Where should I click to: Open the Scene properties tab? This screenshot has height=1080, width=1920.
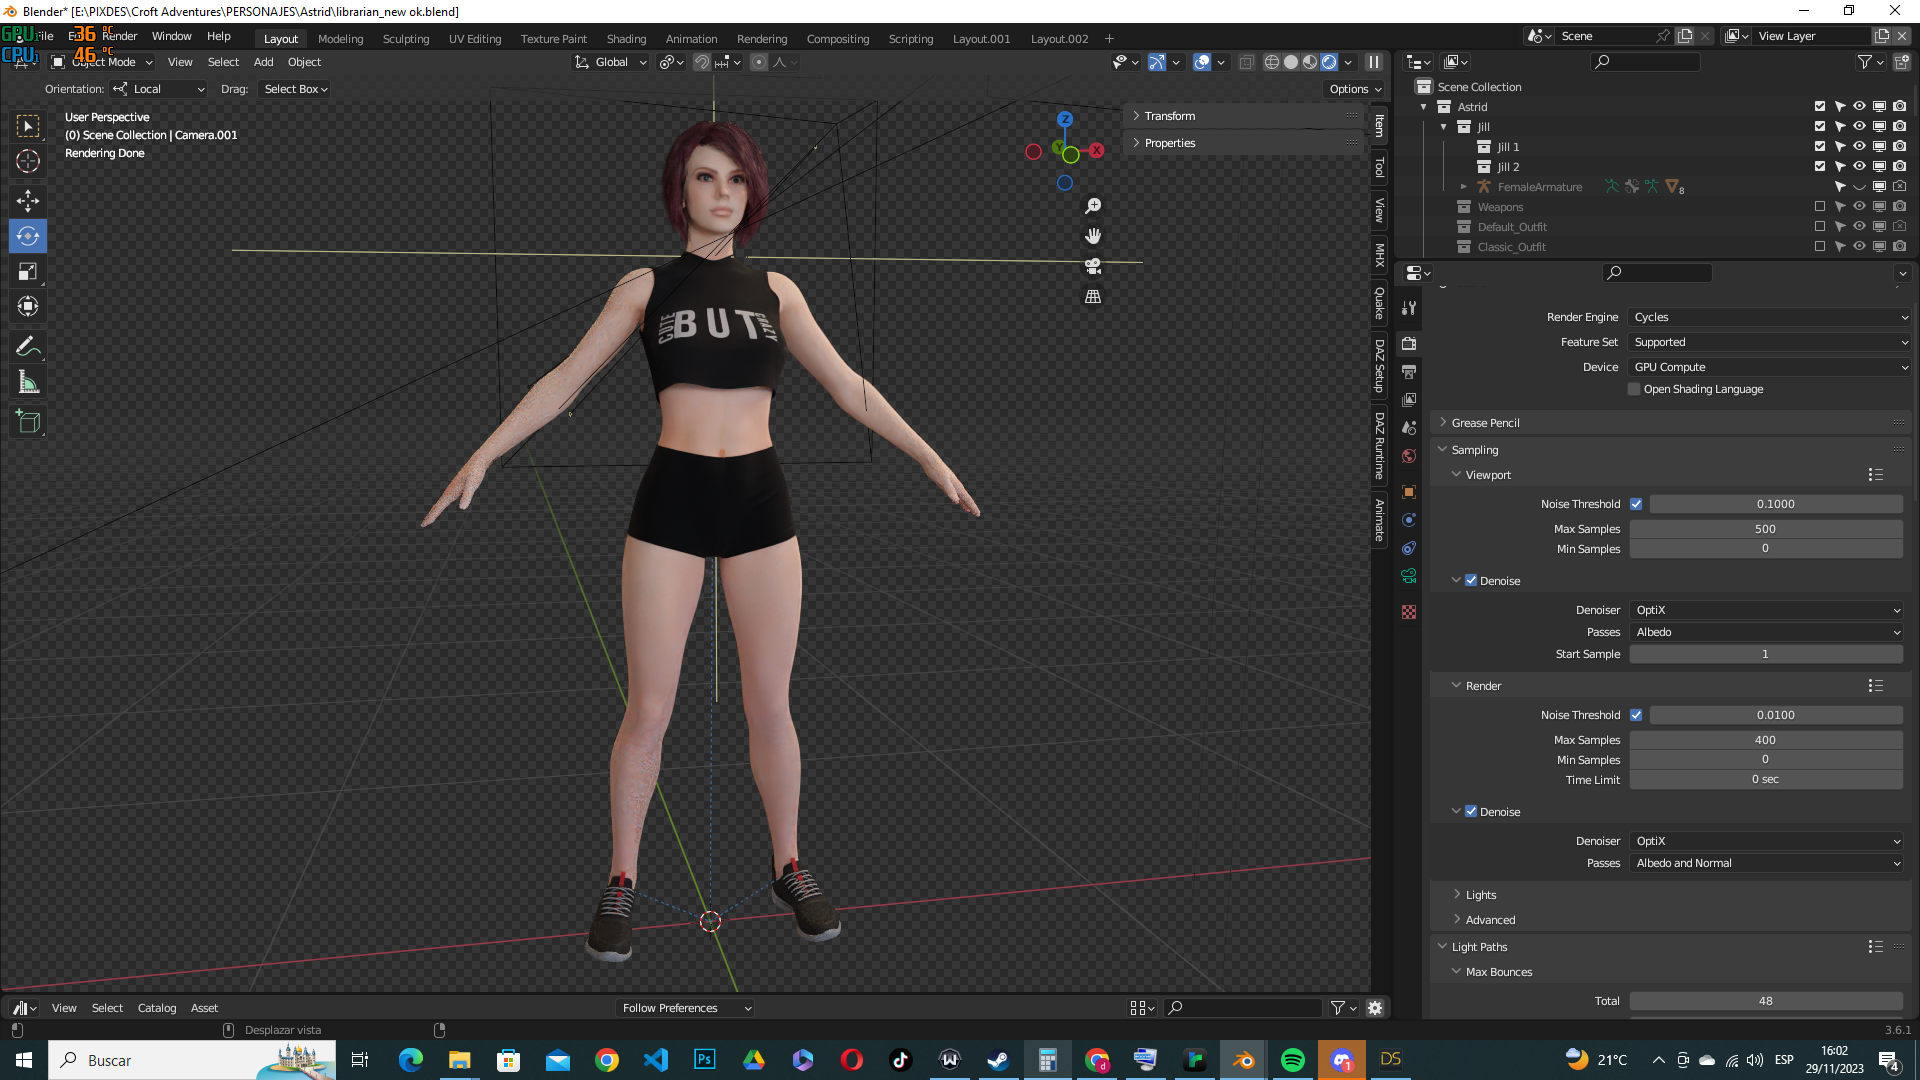(x=1409, y=427)
